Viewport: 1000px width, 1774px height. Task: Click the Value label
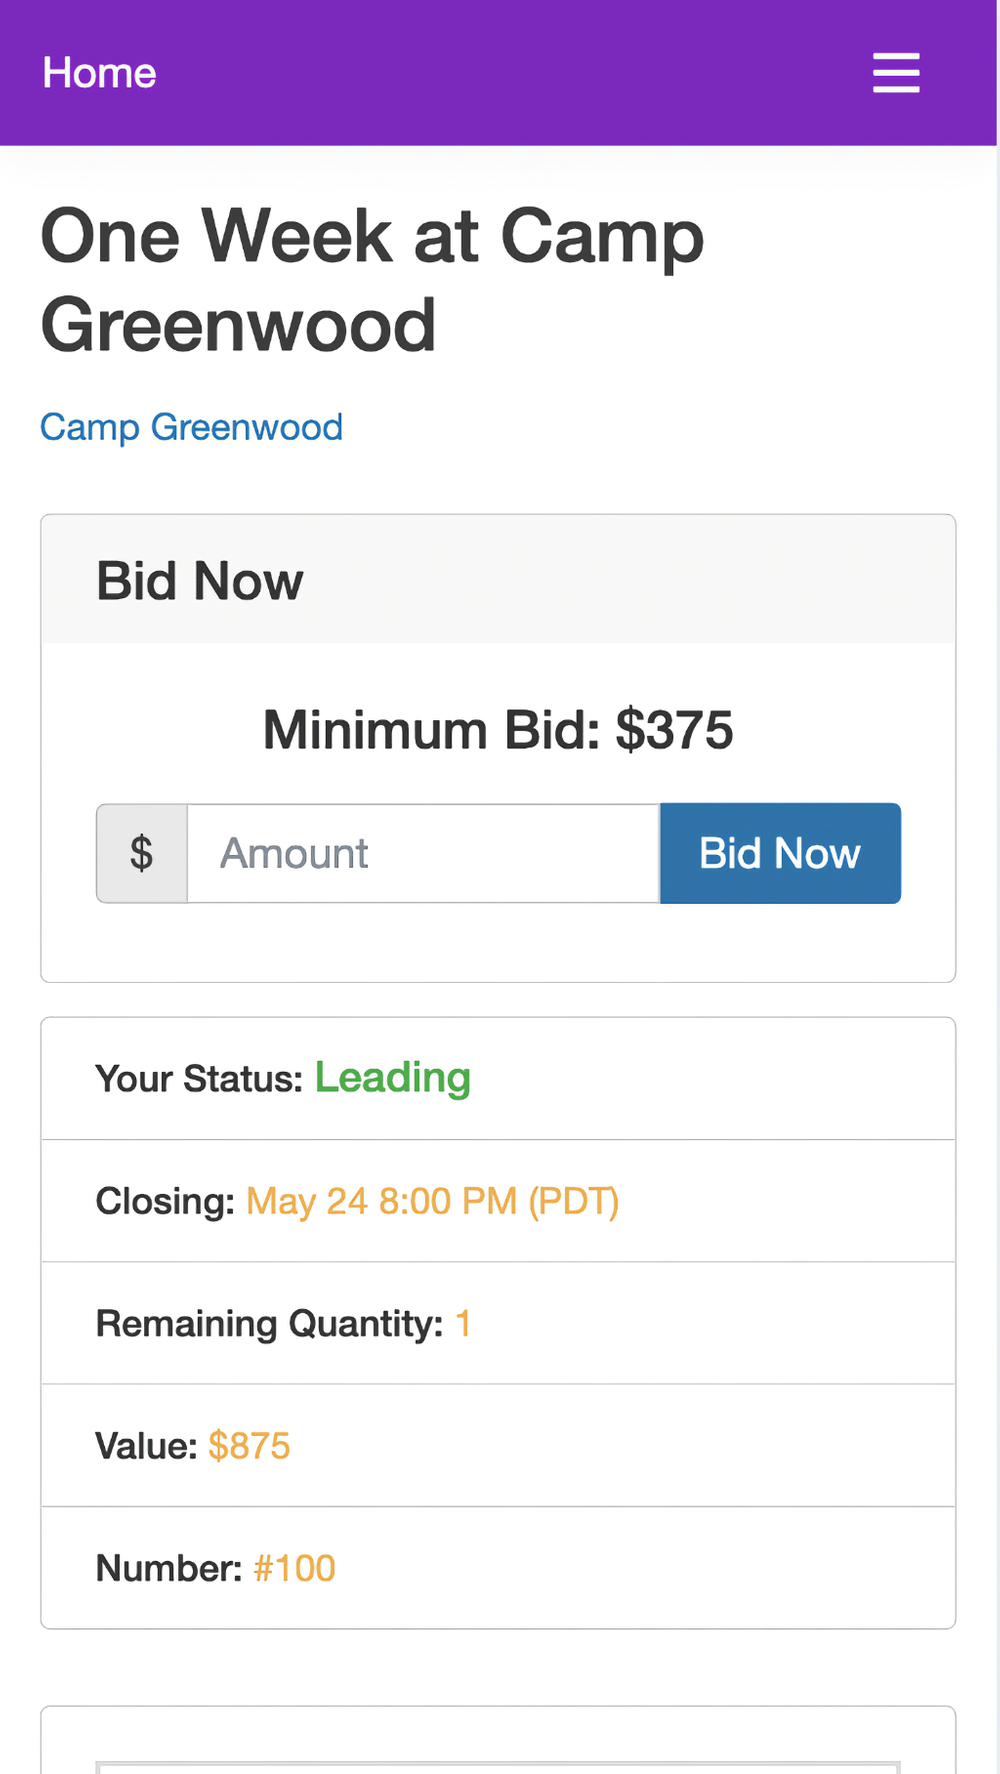146,1446
